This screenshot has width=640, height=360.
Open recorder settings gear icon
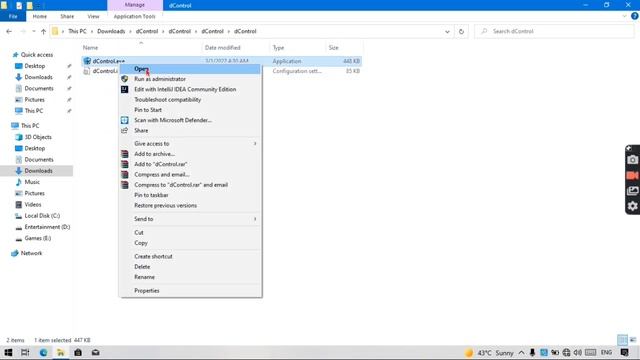coord(632,206)
